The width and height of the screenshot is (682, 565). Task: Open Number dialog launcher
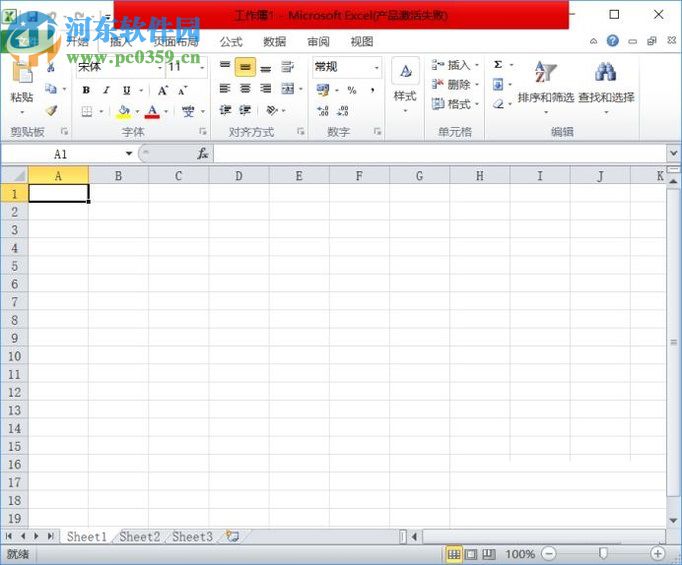[377, 131]
